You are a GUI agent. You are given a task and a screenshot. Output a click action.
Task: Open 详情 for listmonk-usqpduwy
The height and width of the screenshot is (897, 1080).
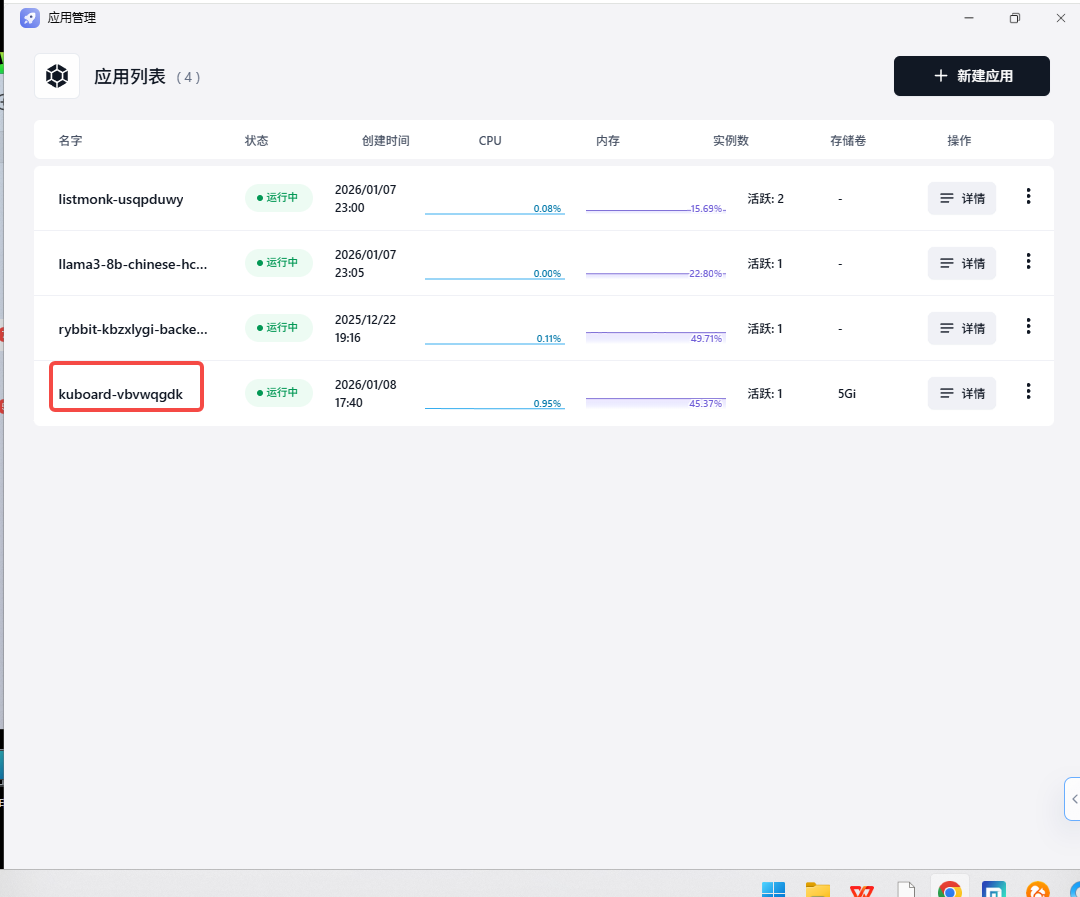pyautogui.click(x=962, y=198)
